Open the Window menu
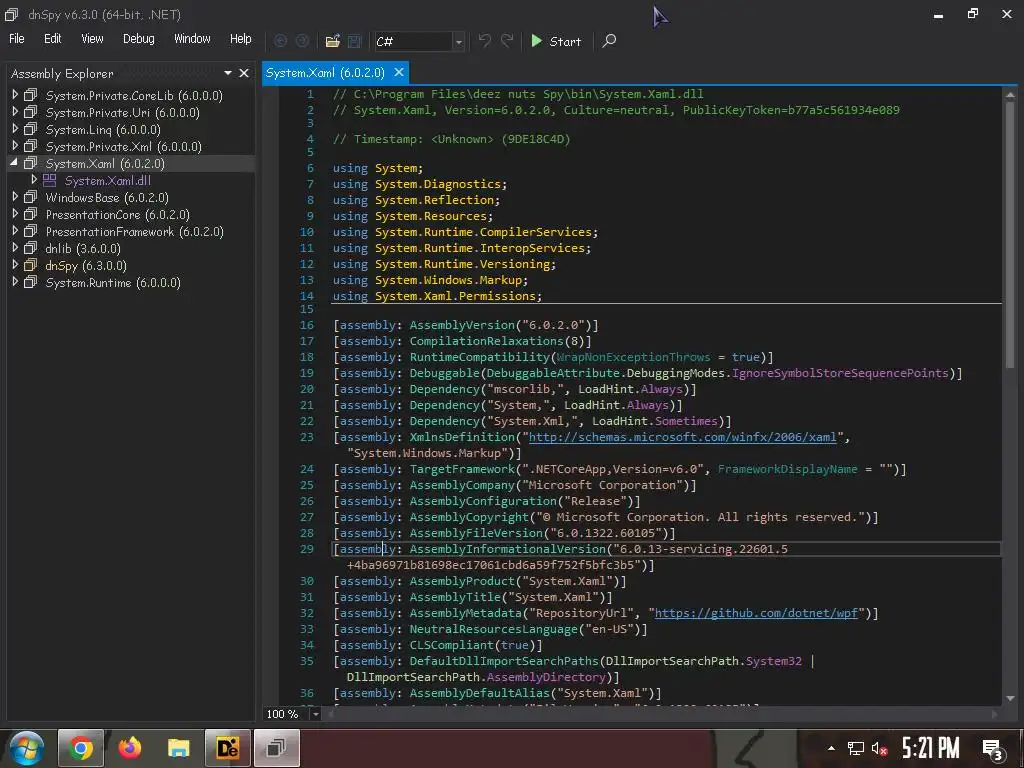This screenshot has width=1024, height=768. click(x=192, y=39)
